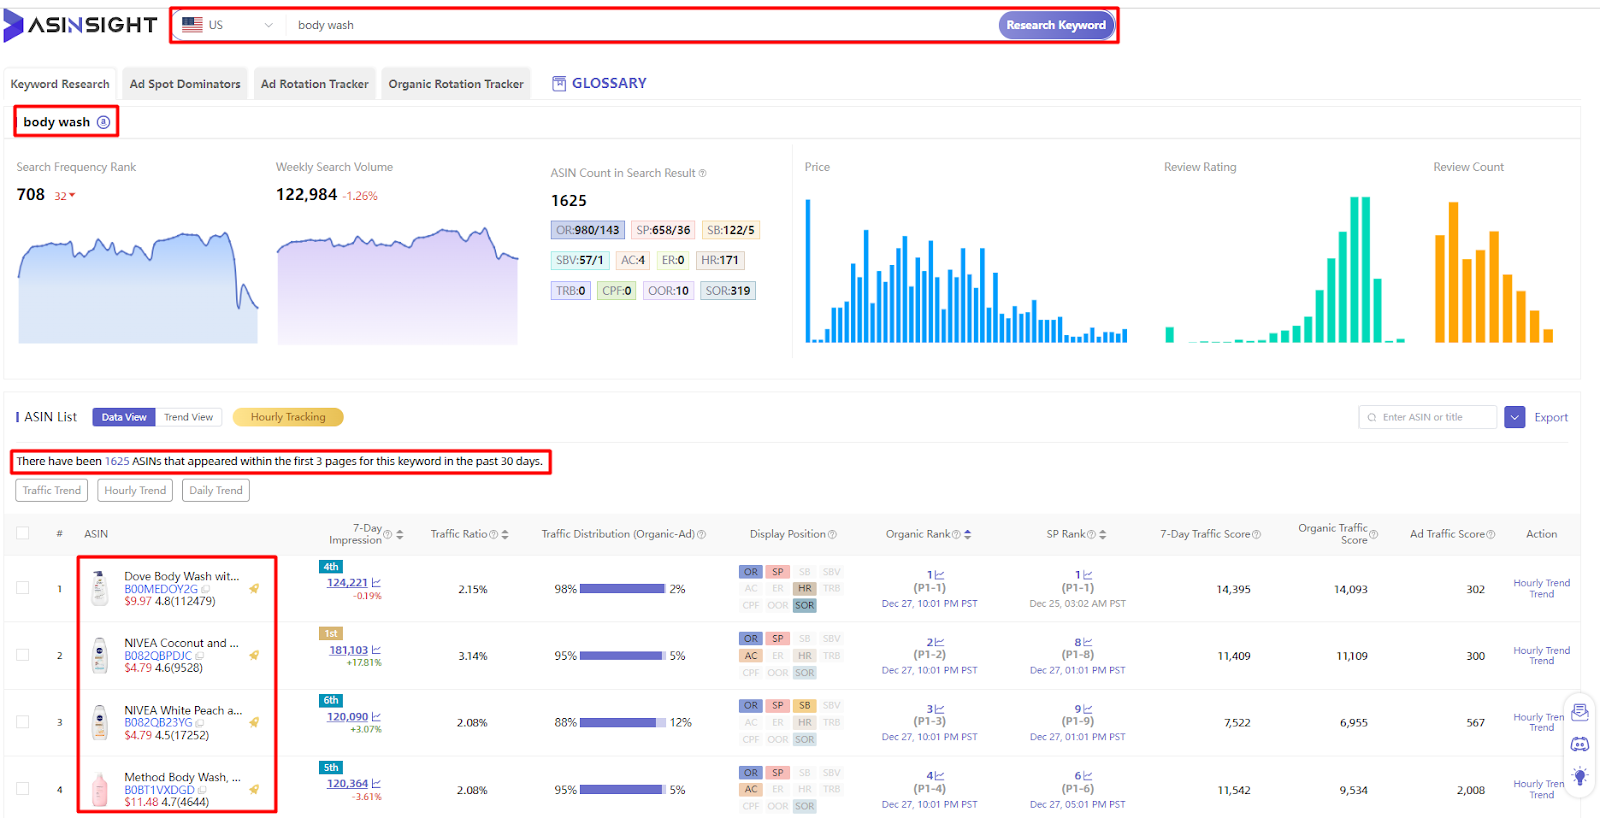Open chart icon beside impression 181,103
This screenshot has width=1600, height=818.
click(x=376, y=650)
